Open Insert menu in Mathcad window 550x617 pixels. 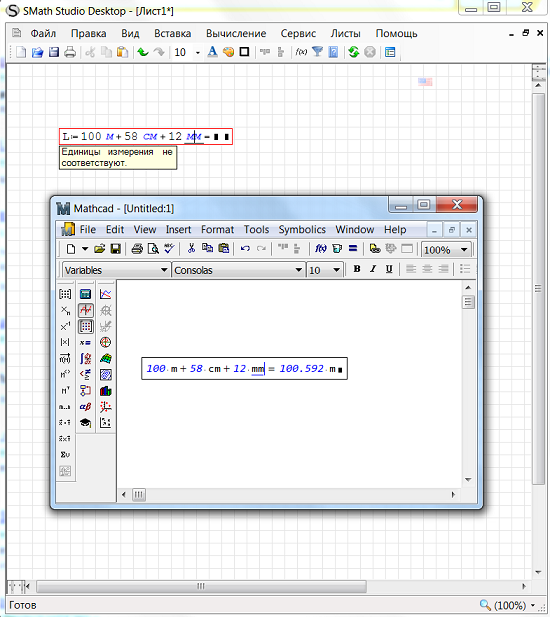click(178, 229)
